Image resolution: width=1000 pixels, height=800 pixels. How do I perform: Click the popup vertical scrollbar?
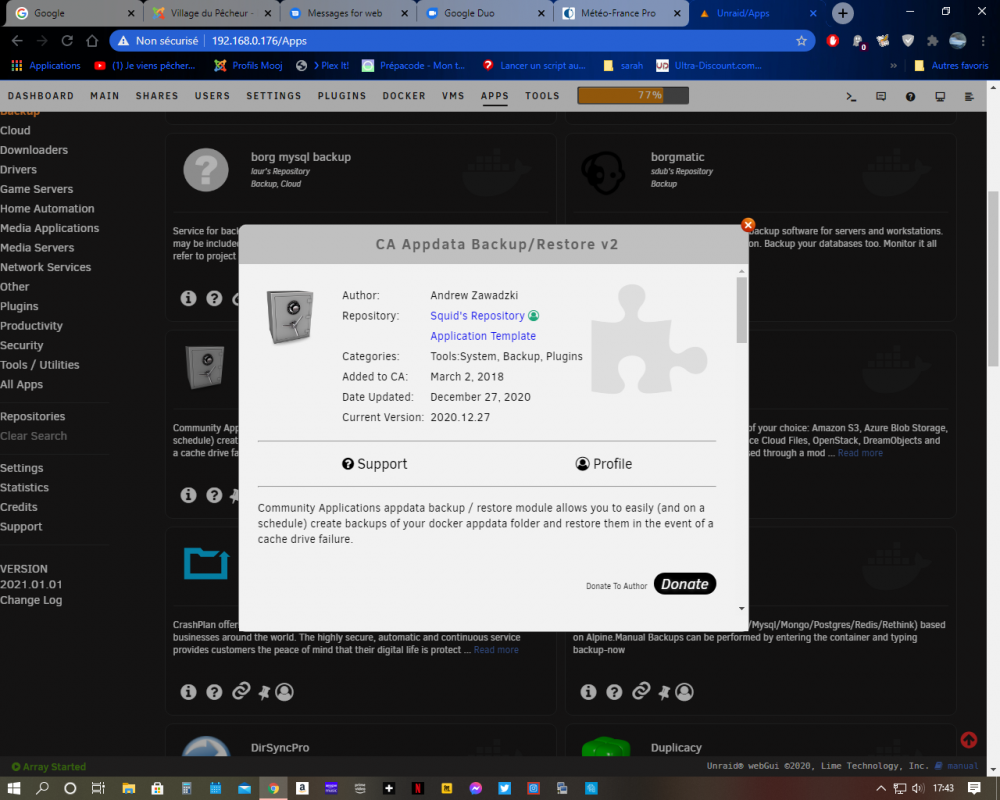coord(741,310)
